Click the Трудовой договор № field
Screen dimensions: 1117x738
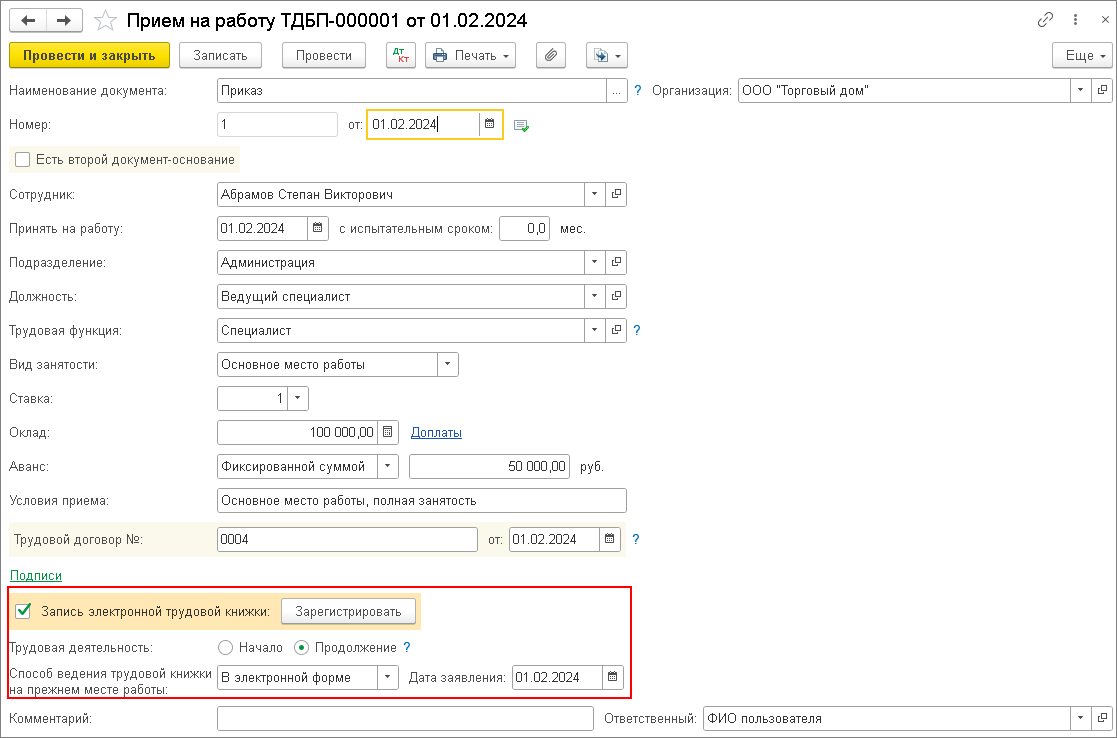tap(347, 539)
